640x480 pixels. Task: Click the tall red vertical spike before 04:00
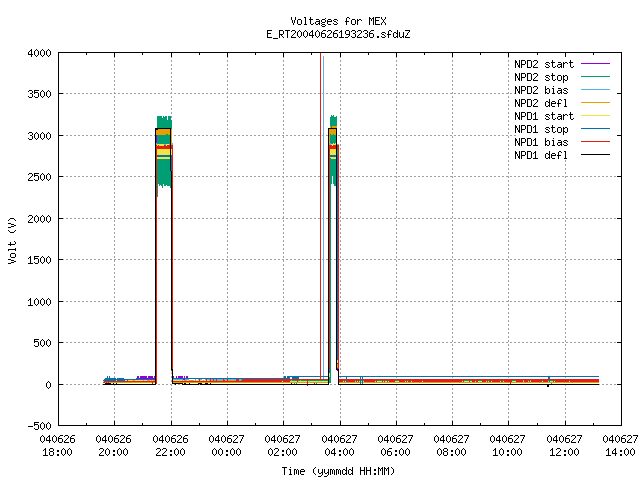pos(320,218)
